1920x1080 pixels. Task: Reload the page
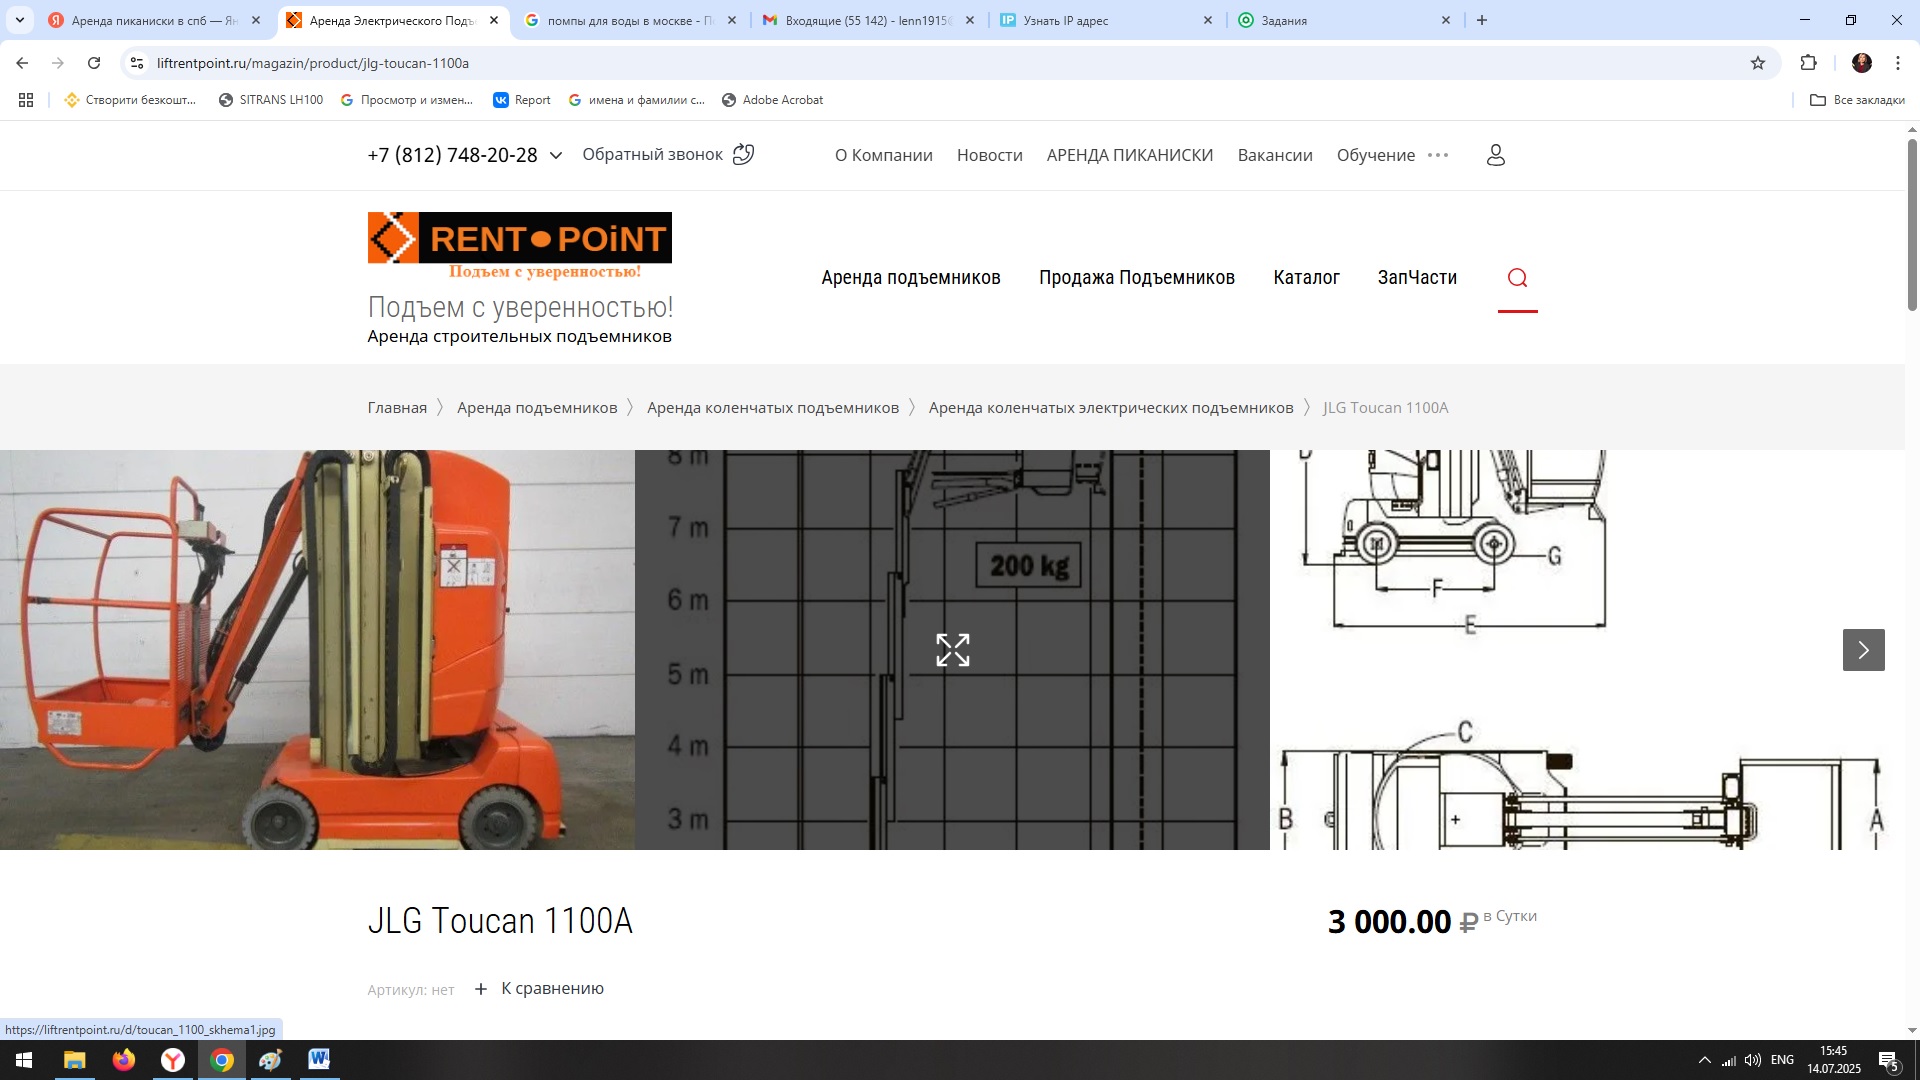pos(94,63)
